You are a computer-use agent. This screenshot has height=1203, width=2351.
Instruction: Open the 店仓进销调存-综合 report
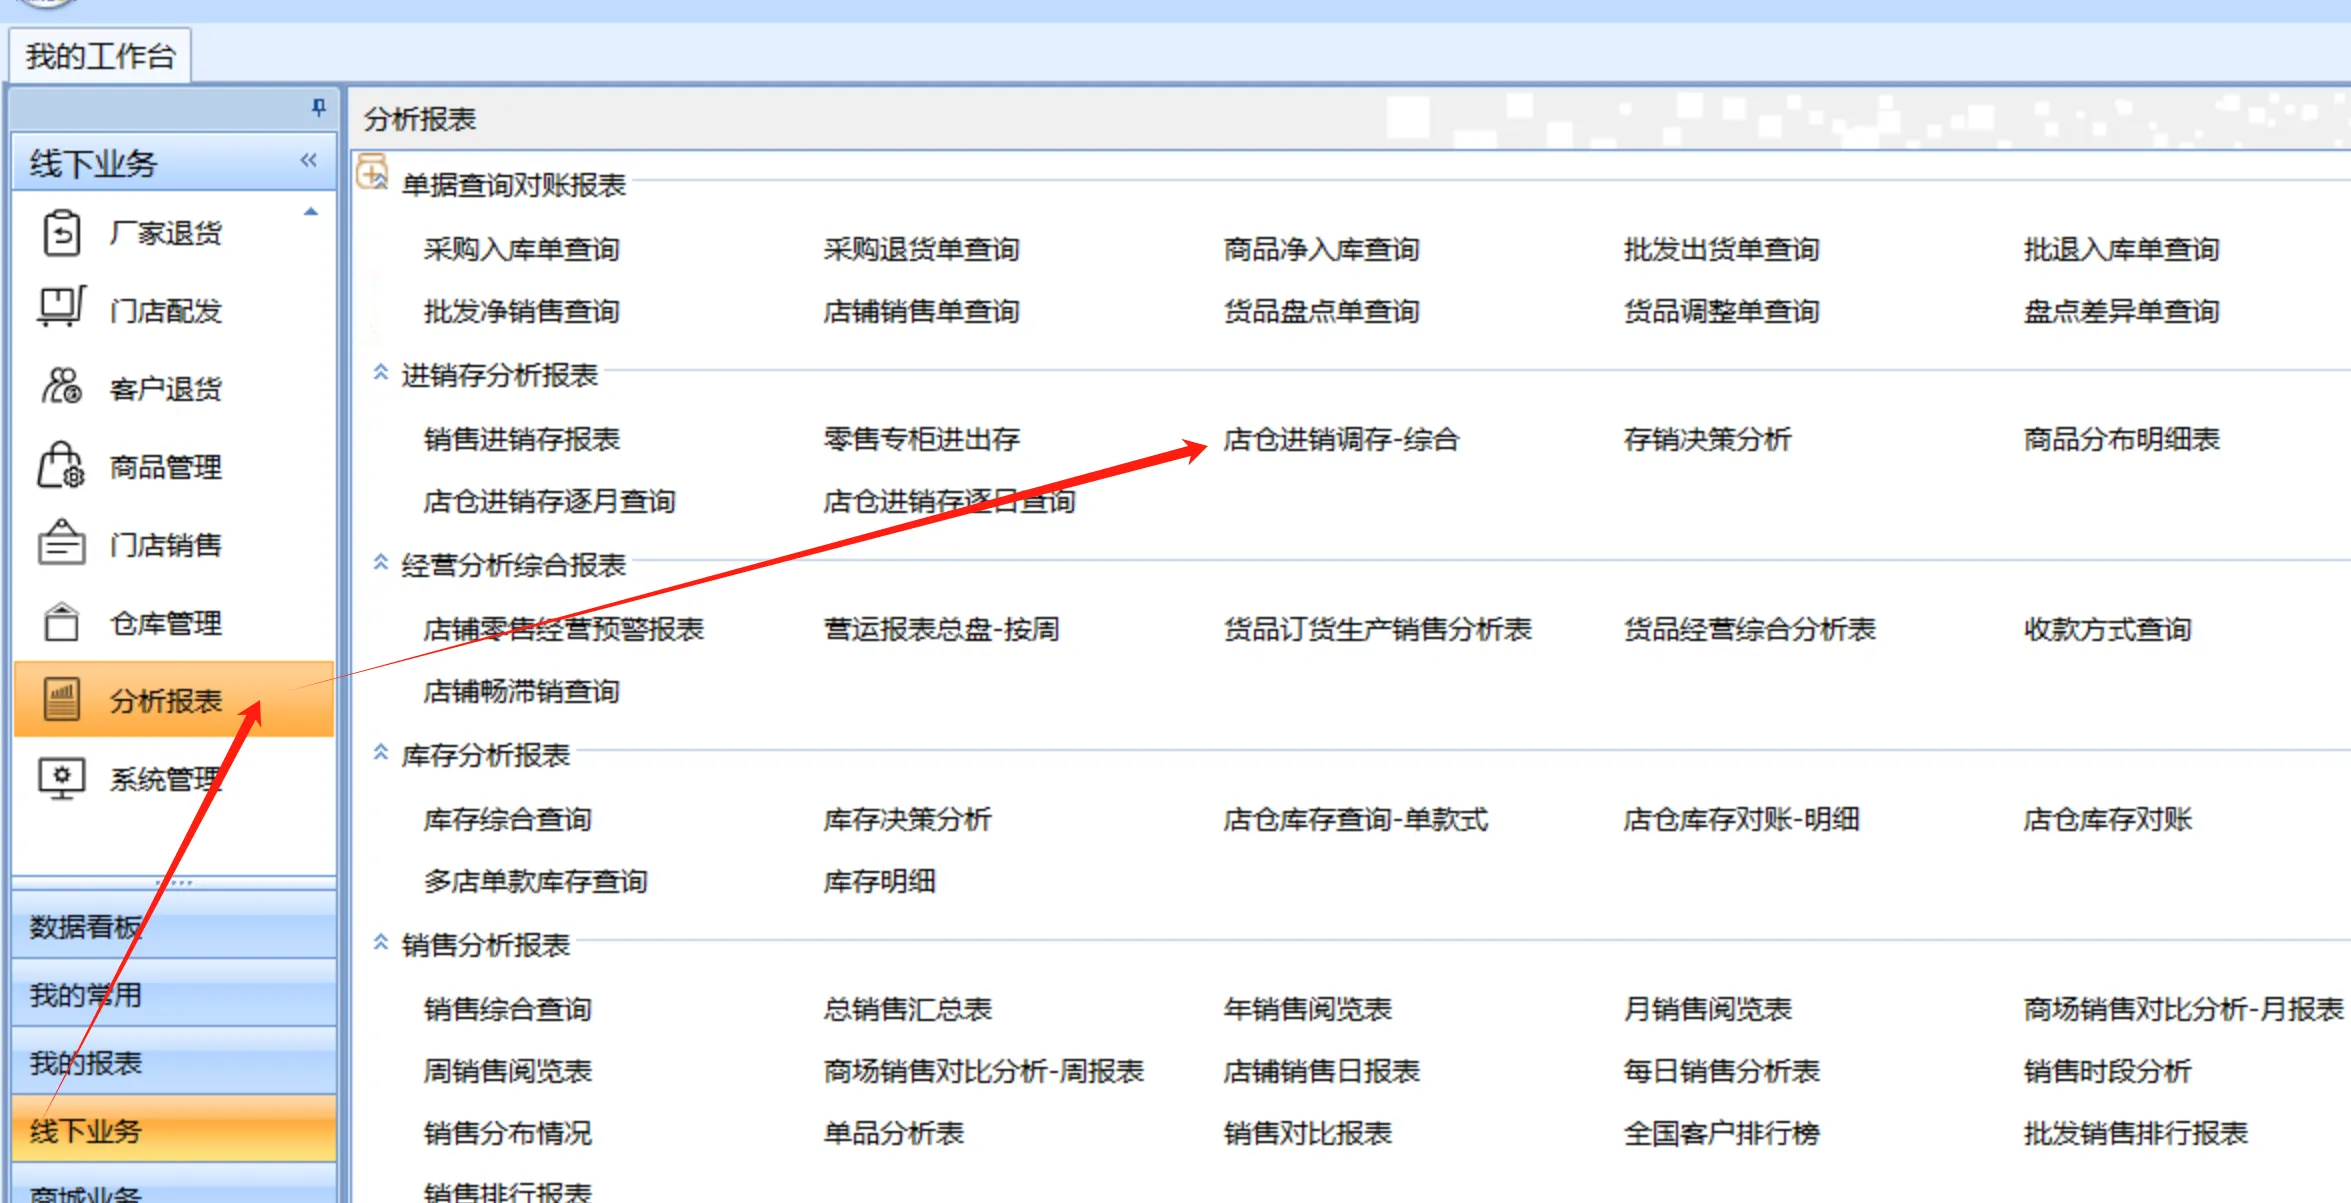tap(1341, 439)
